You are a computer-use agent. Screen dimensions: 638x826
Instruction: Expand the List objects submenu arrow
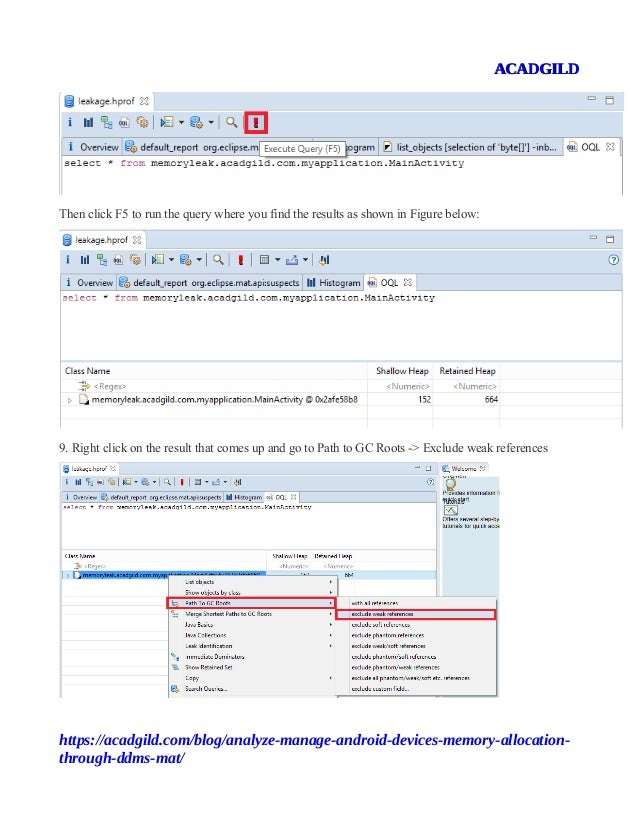click(x=331, y=582)
